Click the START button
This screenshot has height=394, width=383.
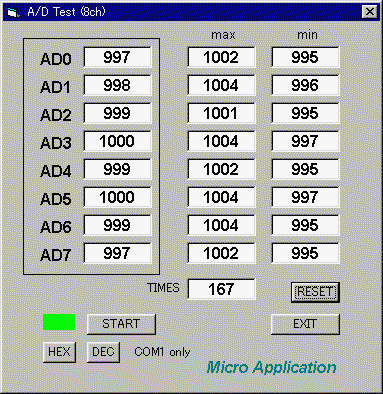click(x=121, y=324)
